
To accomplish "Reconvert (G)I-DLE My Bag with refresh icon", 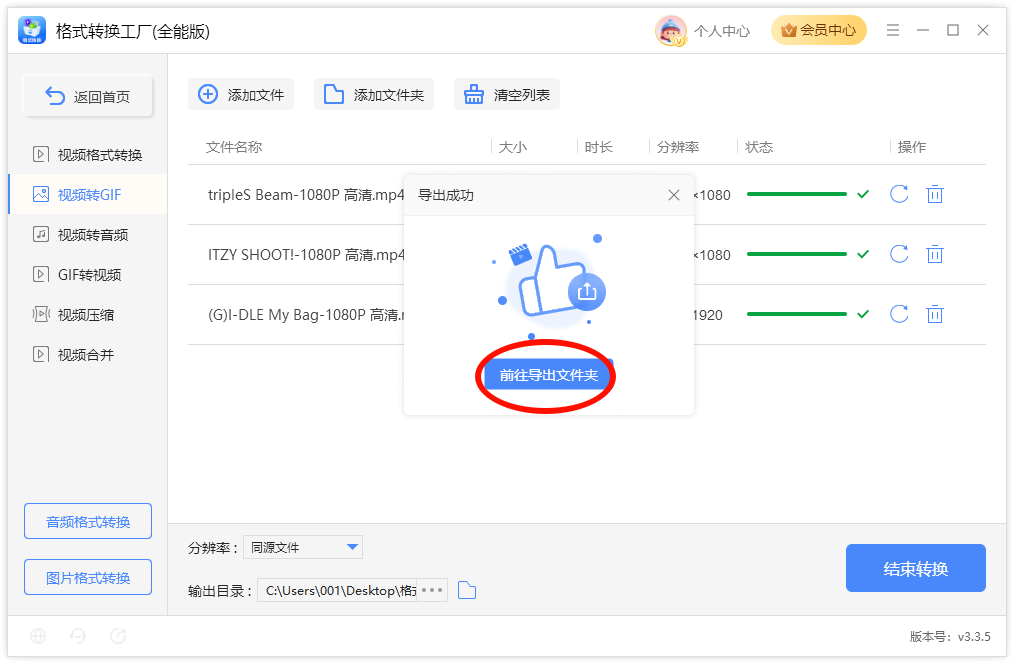I will coord(899,314).
